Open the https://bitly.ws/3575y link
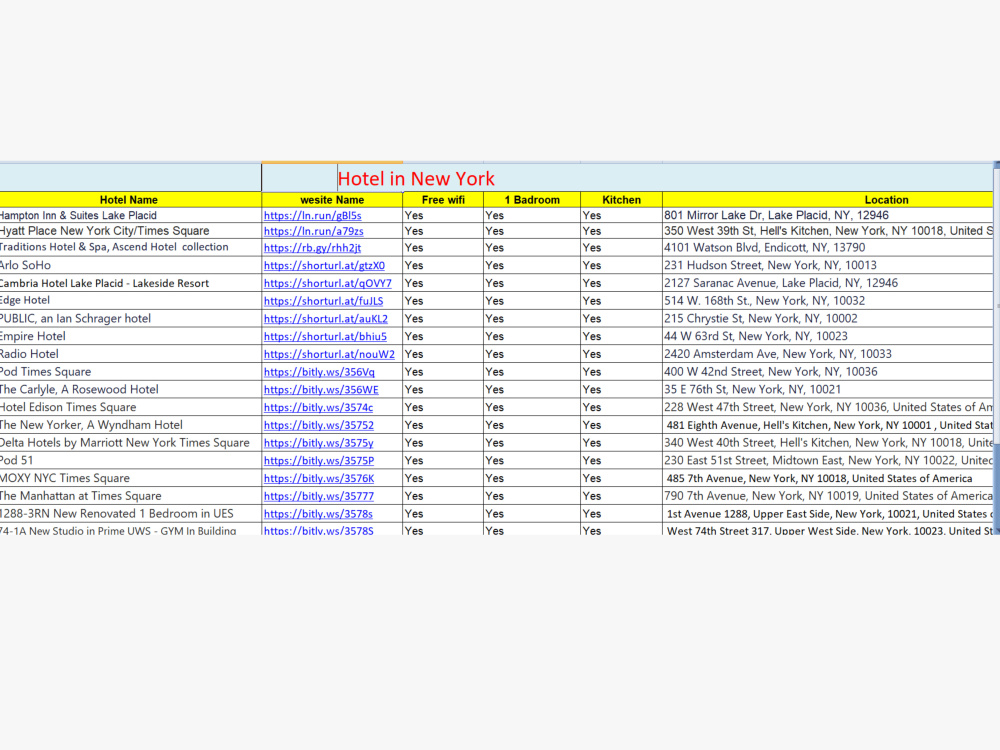 point(318,443)
